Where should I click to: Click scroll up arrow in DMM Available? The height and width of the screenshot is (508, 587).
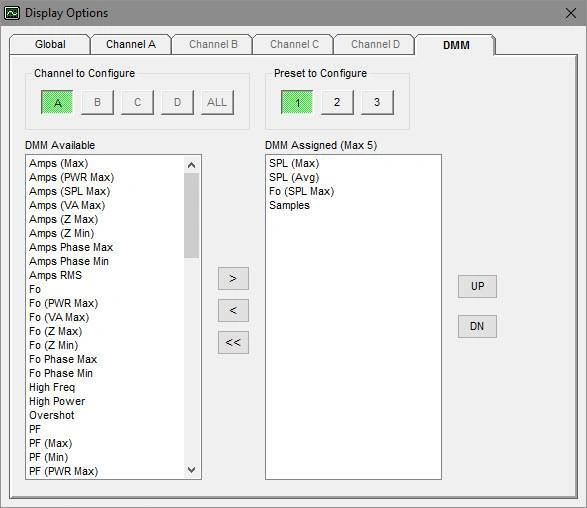click(x=191, y=165)
